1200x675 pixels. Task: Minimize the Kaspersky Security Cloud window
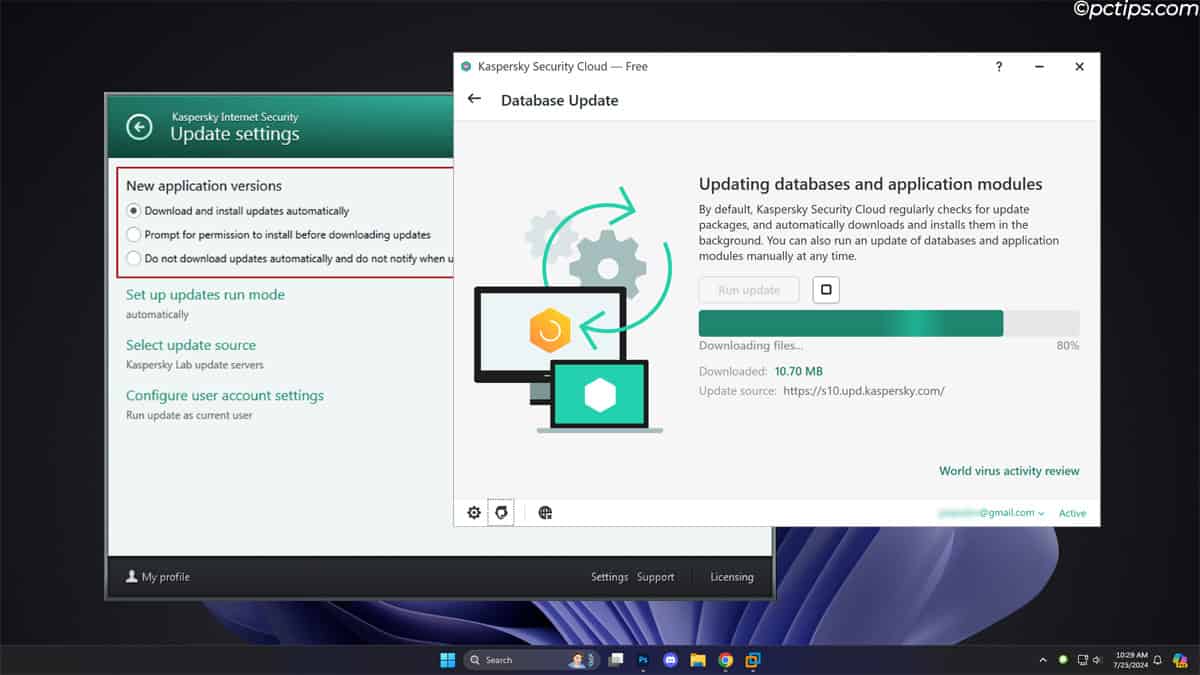tap(1040, 67)
